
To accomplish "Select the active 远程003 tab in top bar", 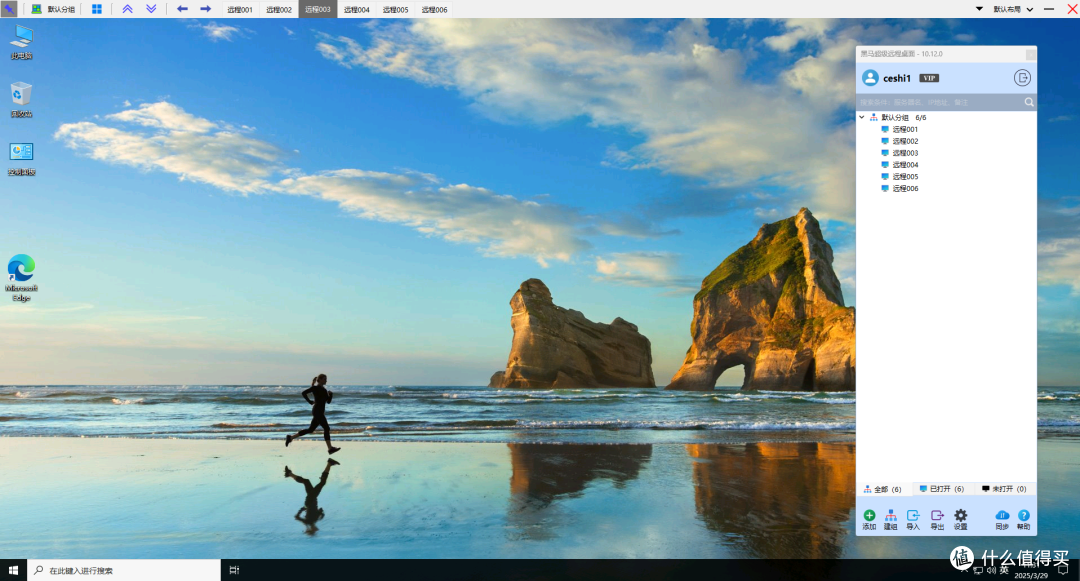I will coord(318,10).
